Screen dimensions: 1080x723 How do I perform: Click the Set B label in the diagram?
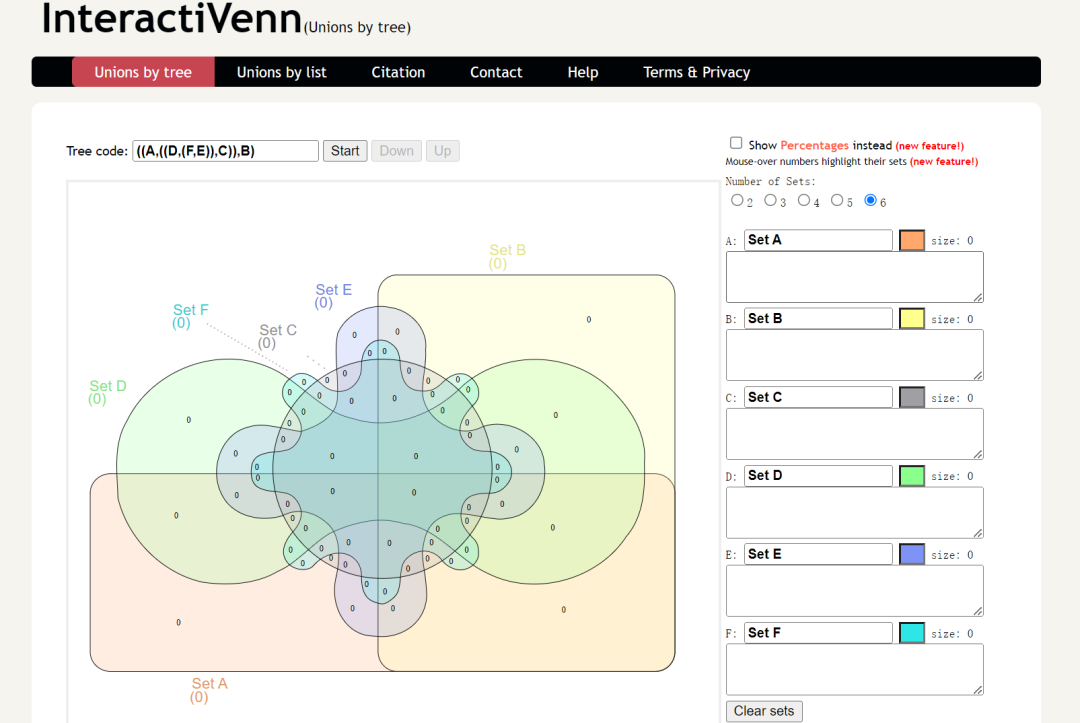508,250
